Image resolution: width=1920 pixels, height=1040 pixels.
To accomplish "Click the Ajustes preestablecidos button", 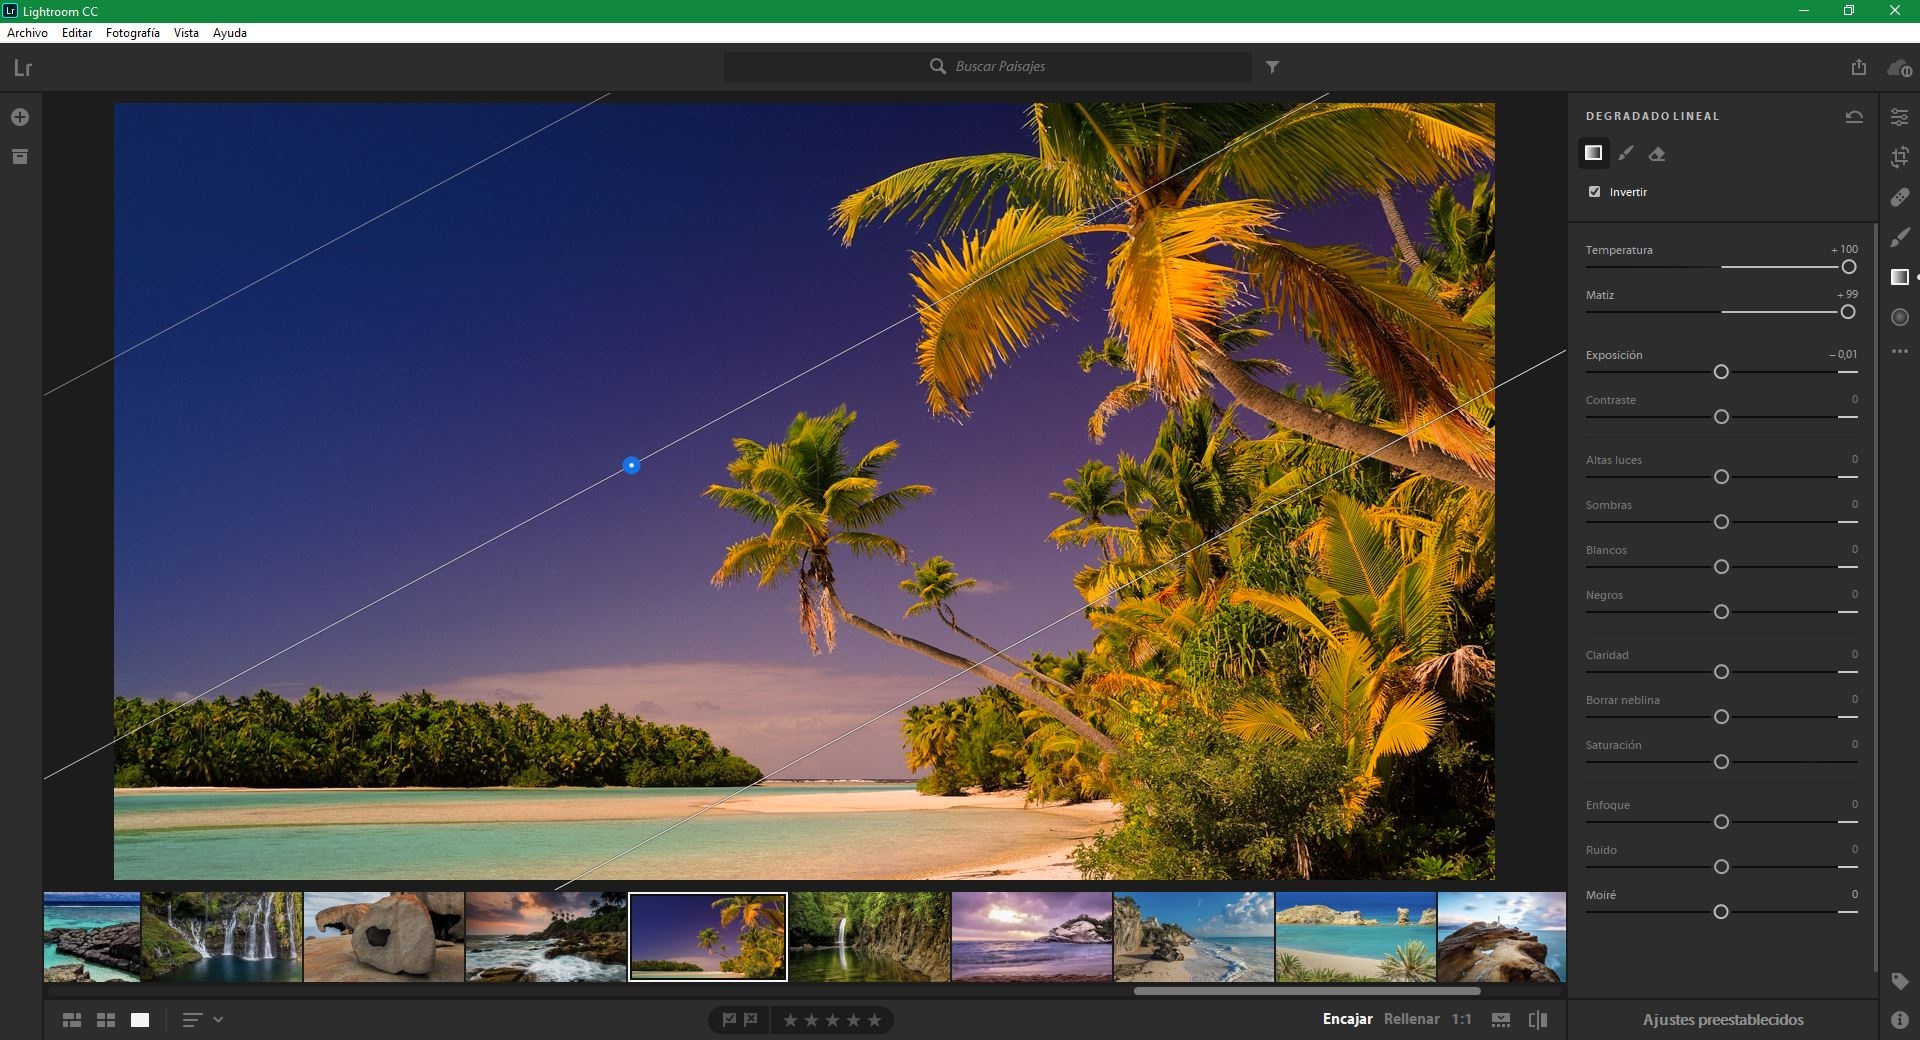I will coord(1722,1020).
